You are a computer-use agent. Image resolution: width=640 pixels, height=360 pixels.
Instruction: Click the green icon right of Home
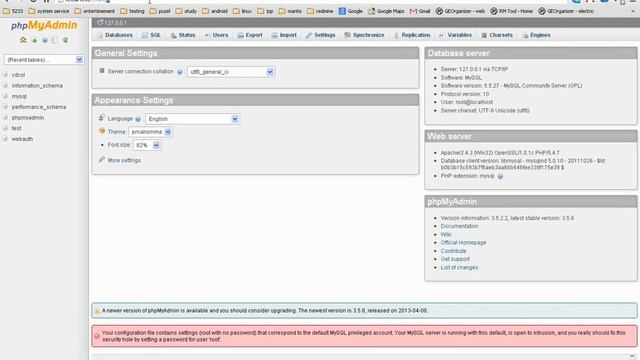point(34,40)
